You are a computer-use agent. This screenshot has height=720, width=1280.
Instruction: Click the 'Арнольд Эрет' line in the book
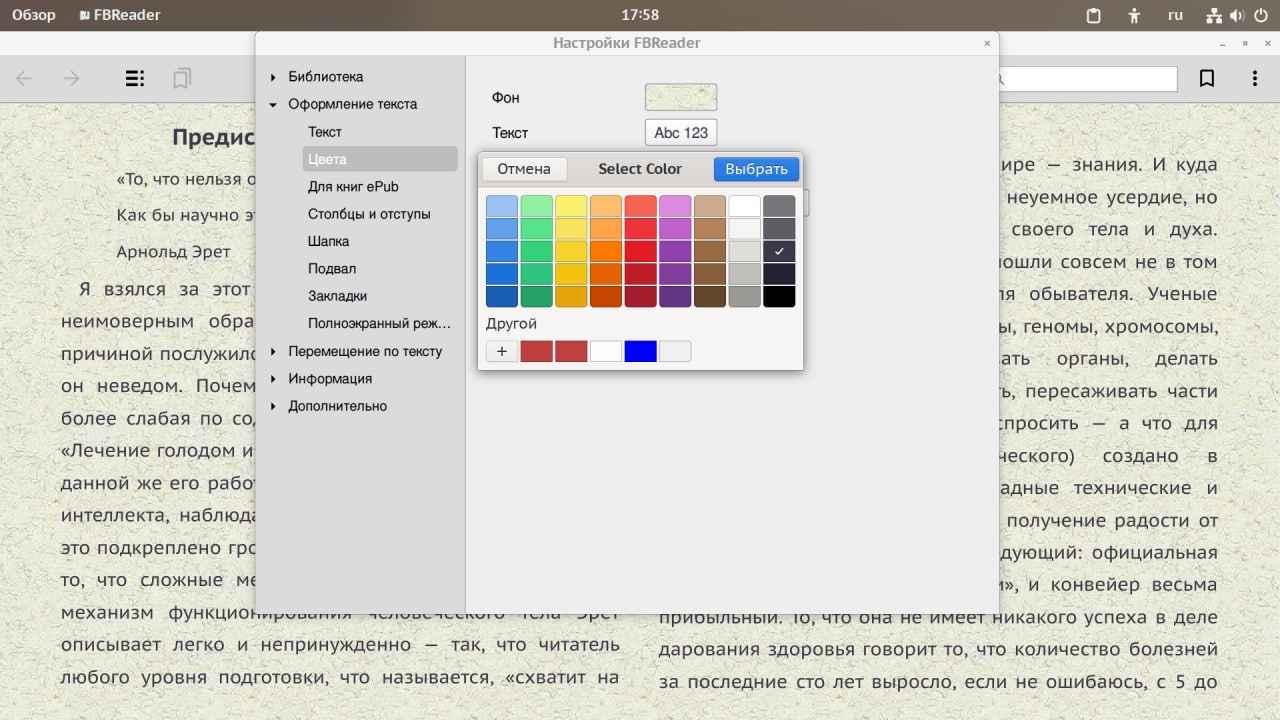pyautogui.click(x=174, y=252)
